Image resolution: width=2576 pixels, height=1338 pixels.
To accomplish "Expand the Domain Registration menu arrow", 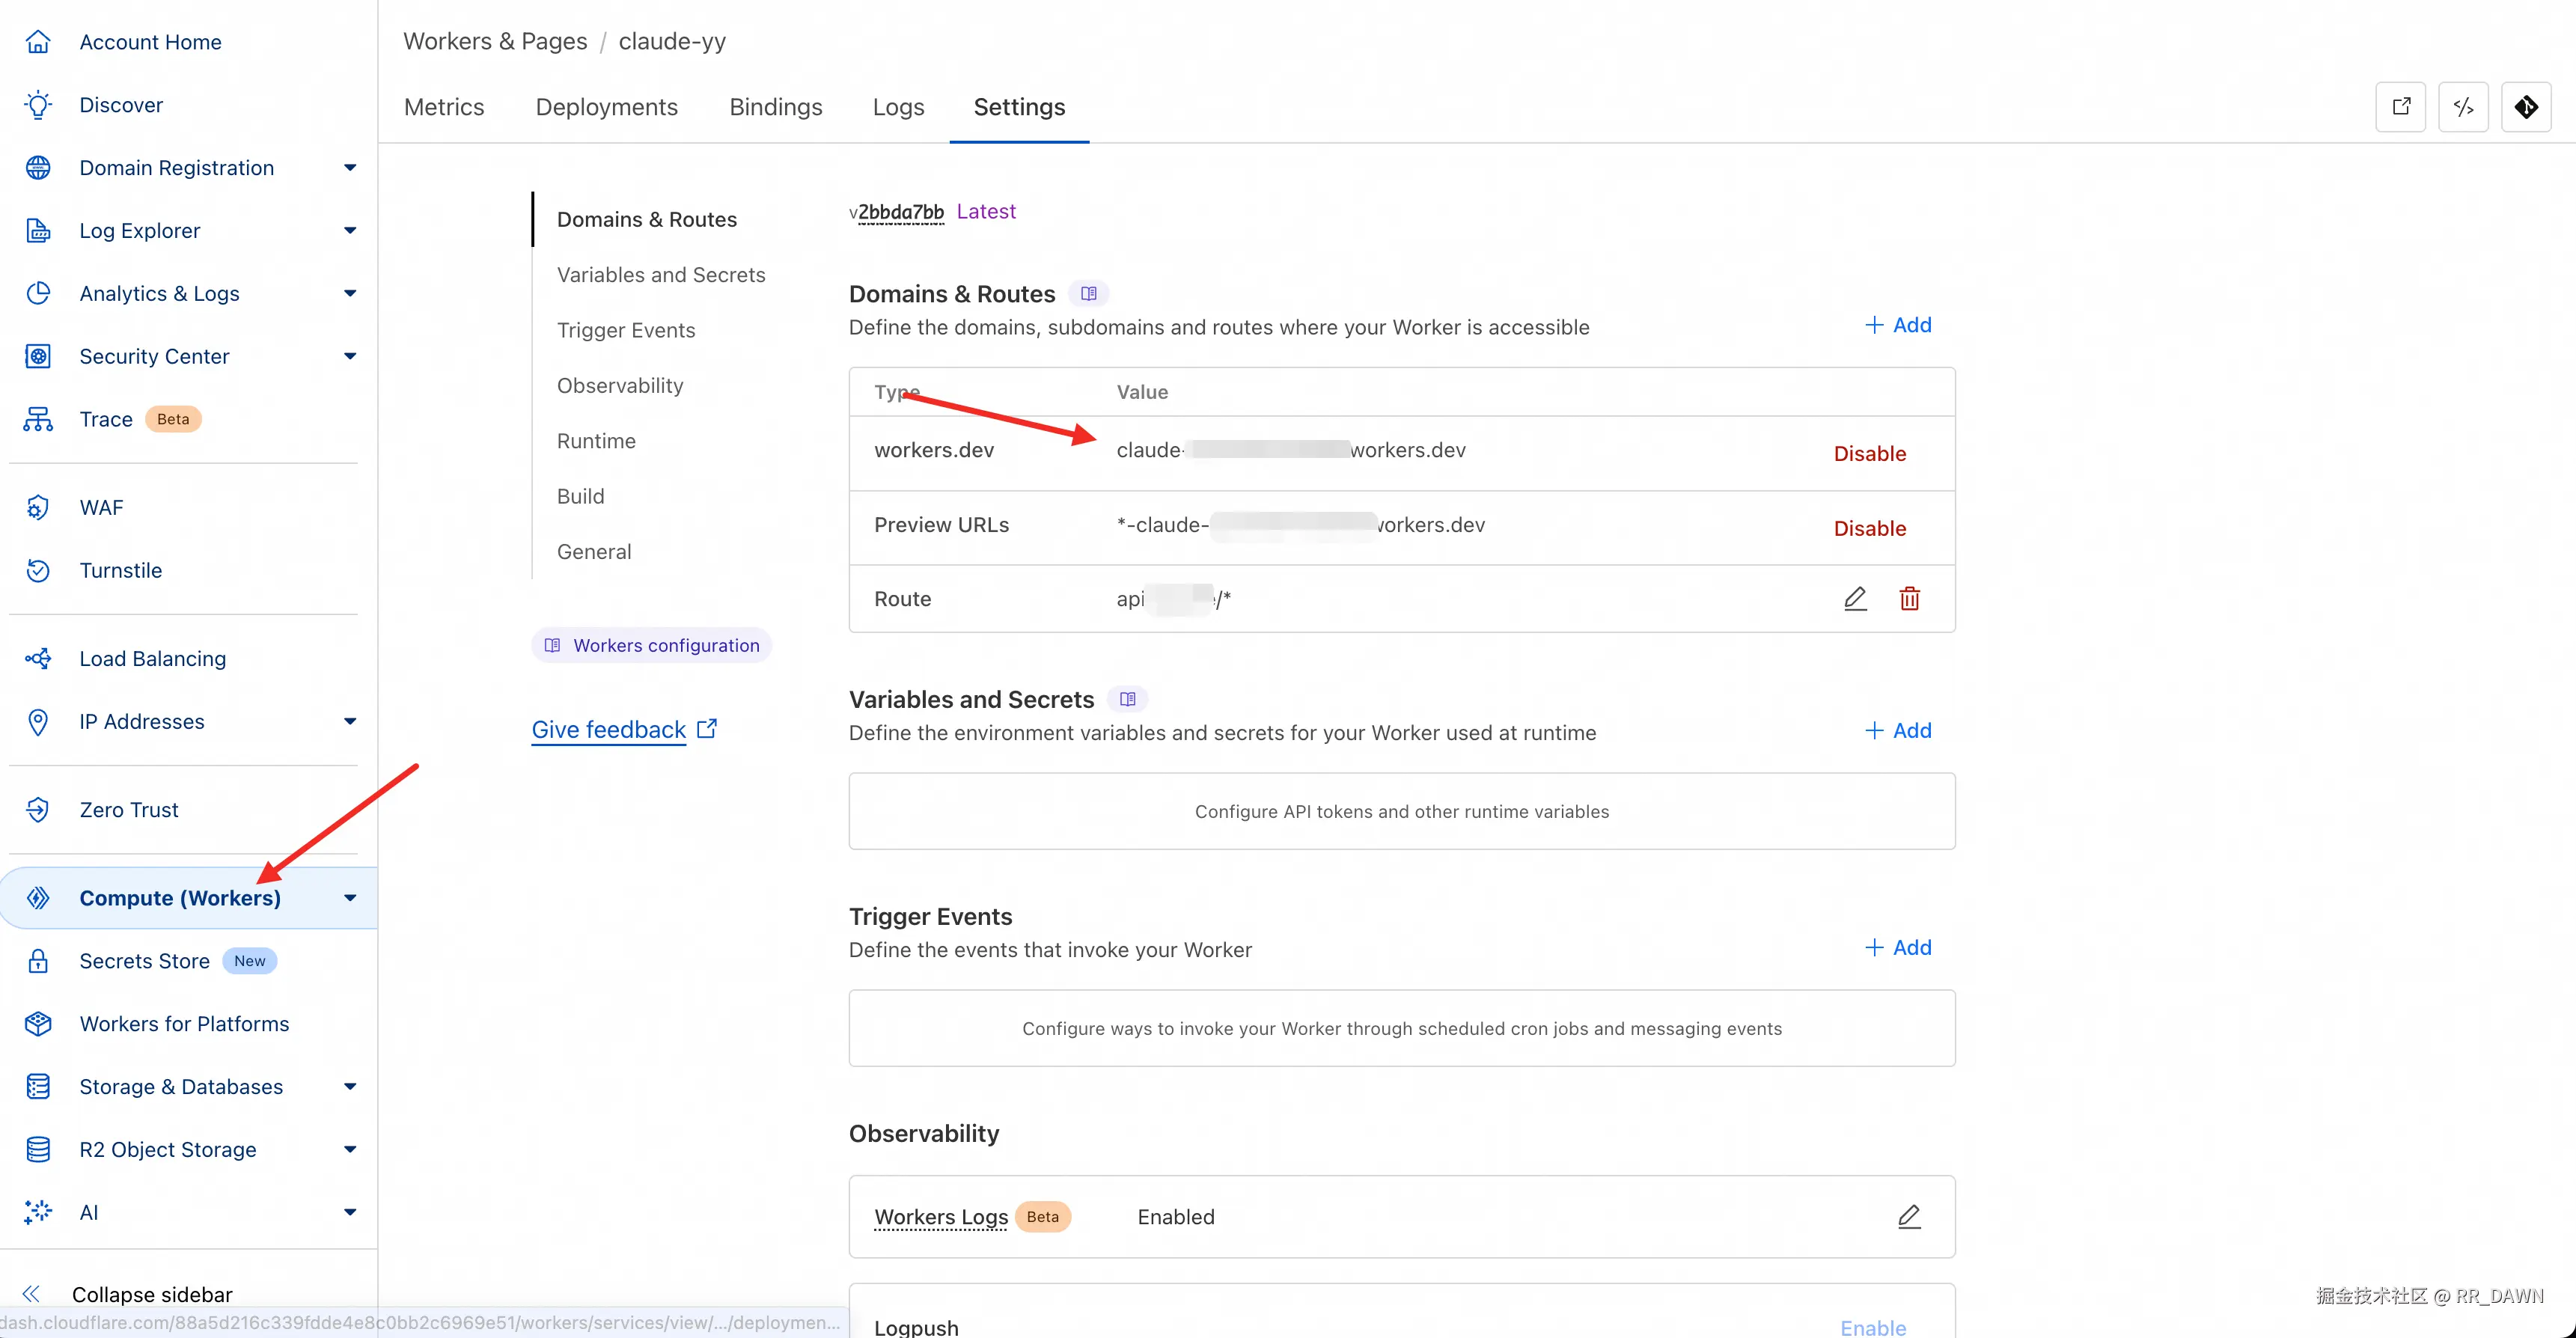I will pyautogui.click(x=350, y=168).
